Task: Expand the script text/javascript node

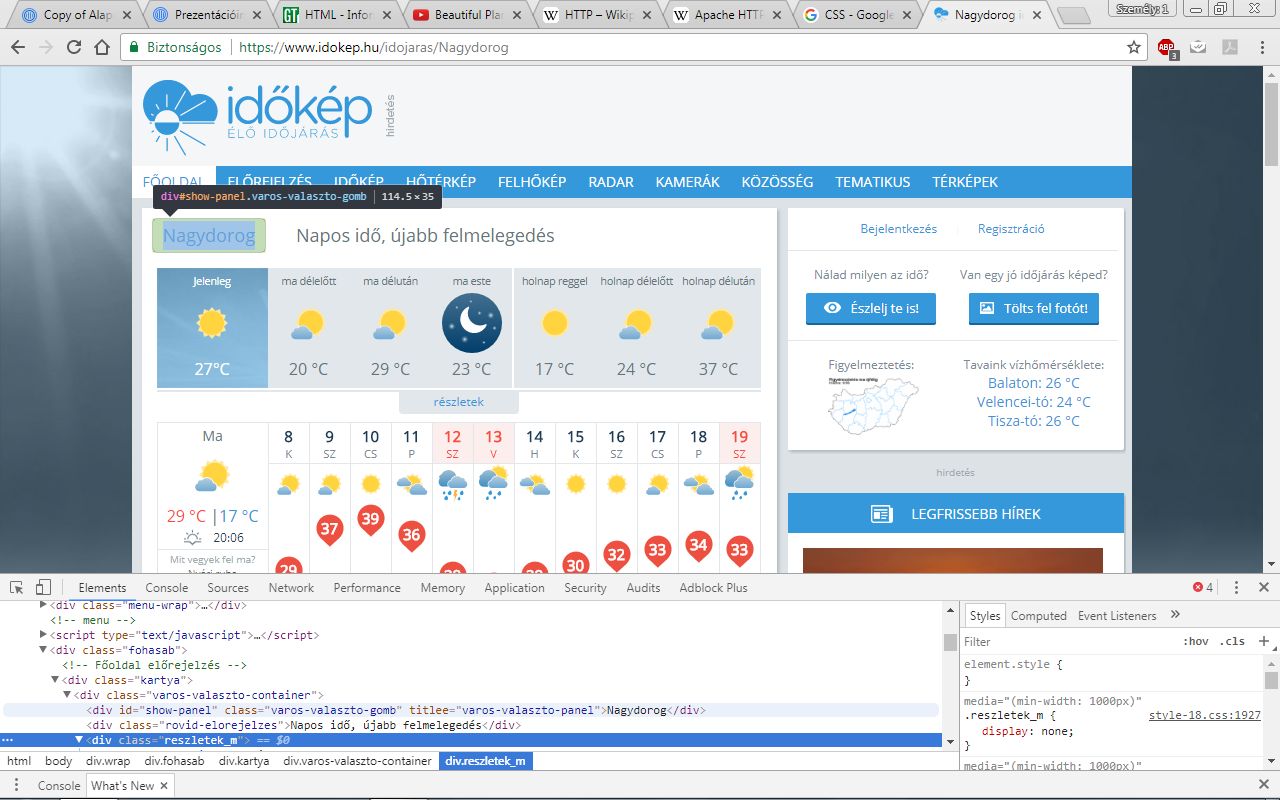Action: pos(43,635)
